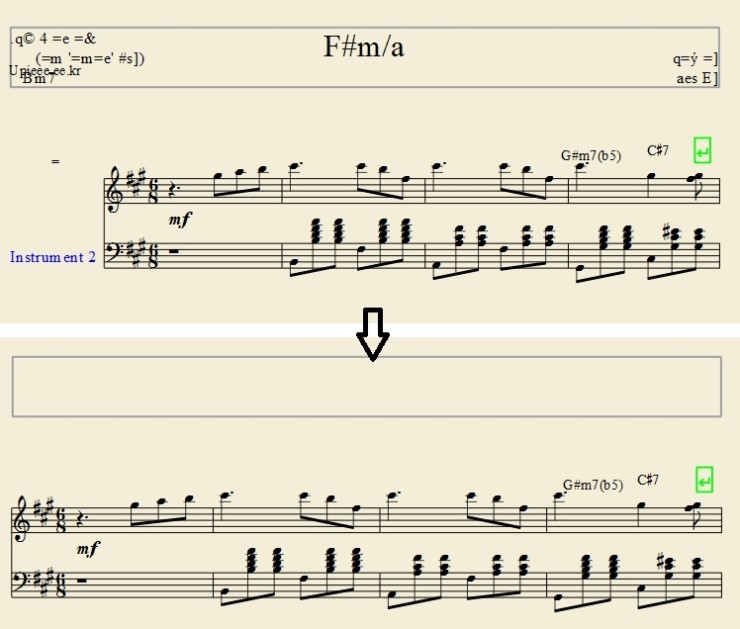The height and width of the screenshot is (629, 740).
Task: Click the downward arrow between the scores
Action: (373, 335)
